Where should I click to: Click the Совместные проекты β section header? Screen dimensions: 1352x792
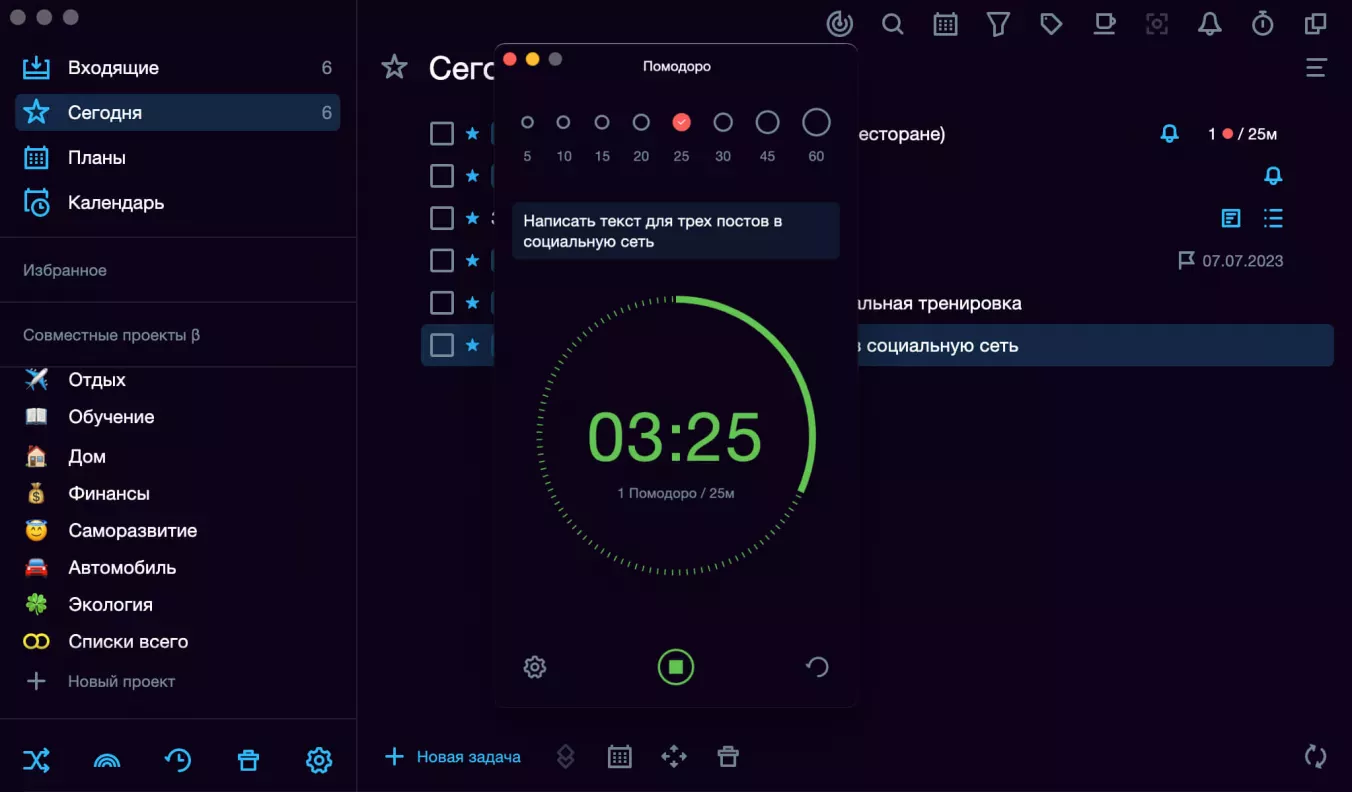(111, 335)
